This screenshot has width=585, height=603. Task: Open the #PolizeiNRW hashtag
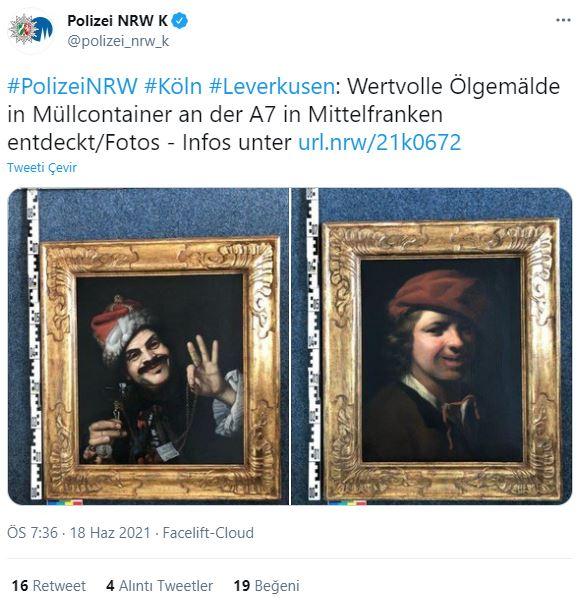72,86
